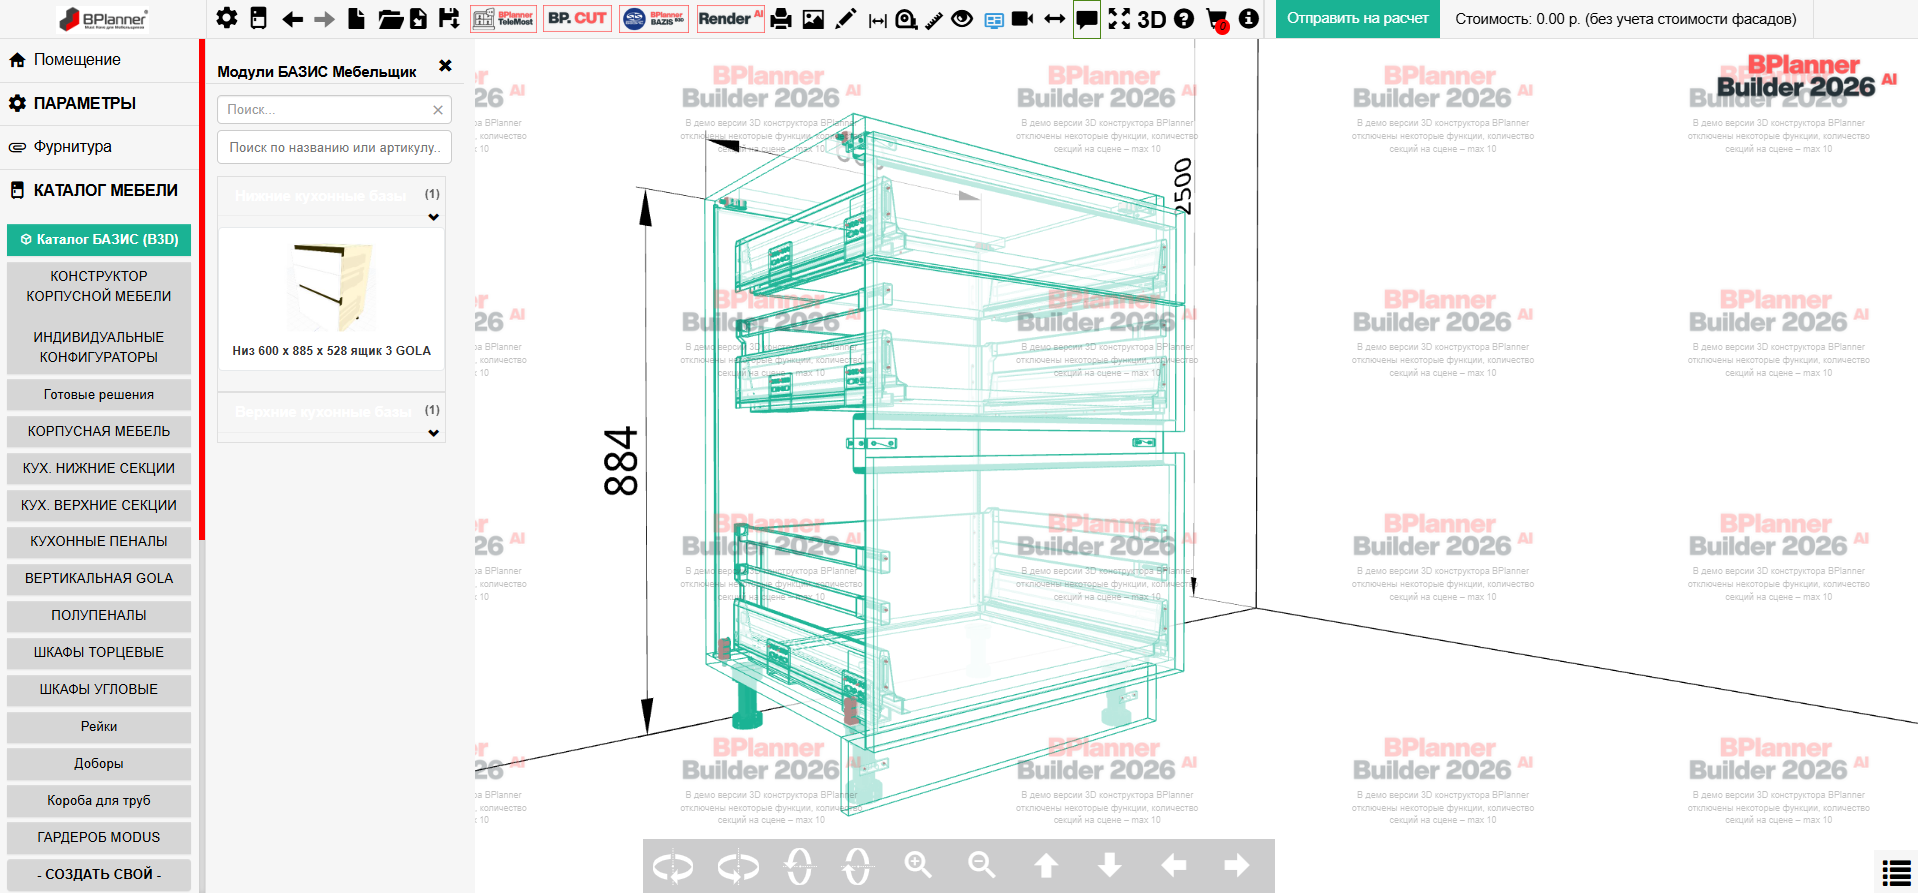This screenshot has width=1918, height=893.
Task: Open 'Готовые решения' category
Action: (x=99, y=395)
